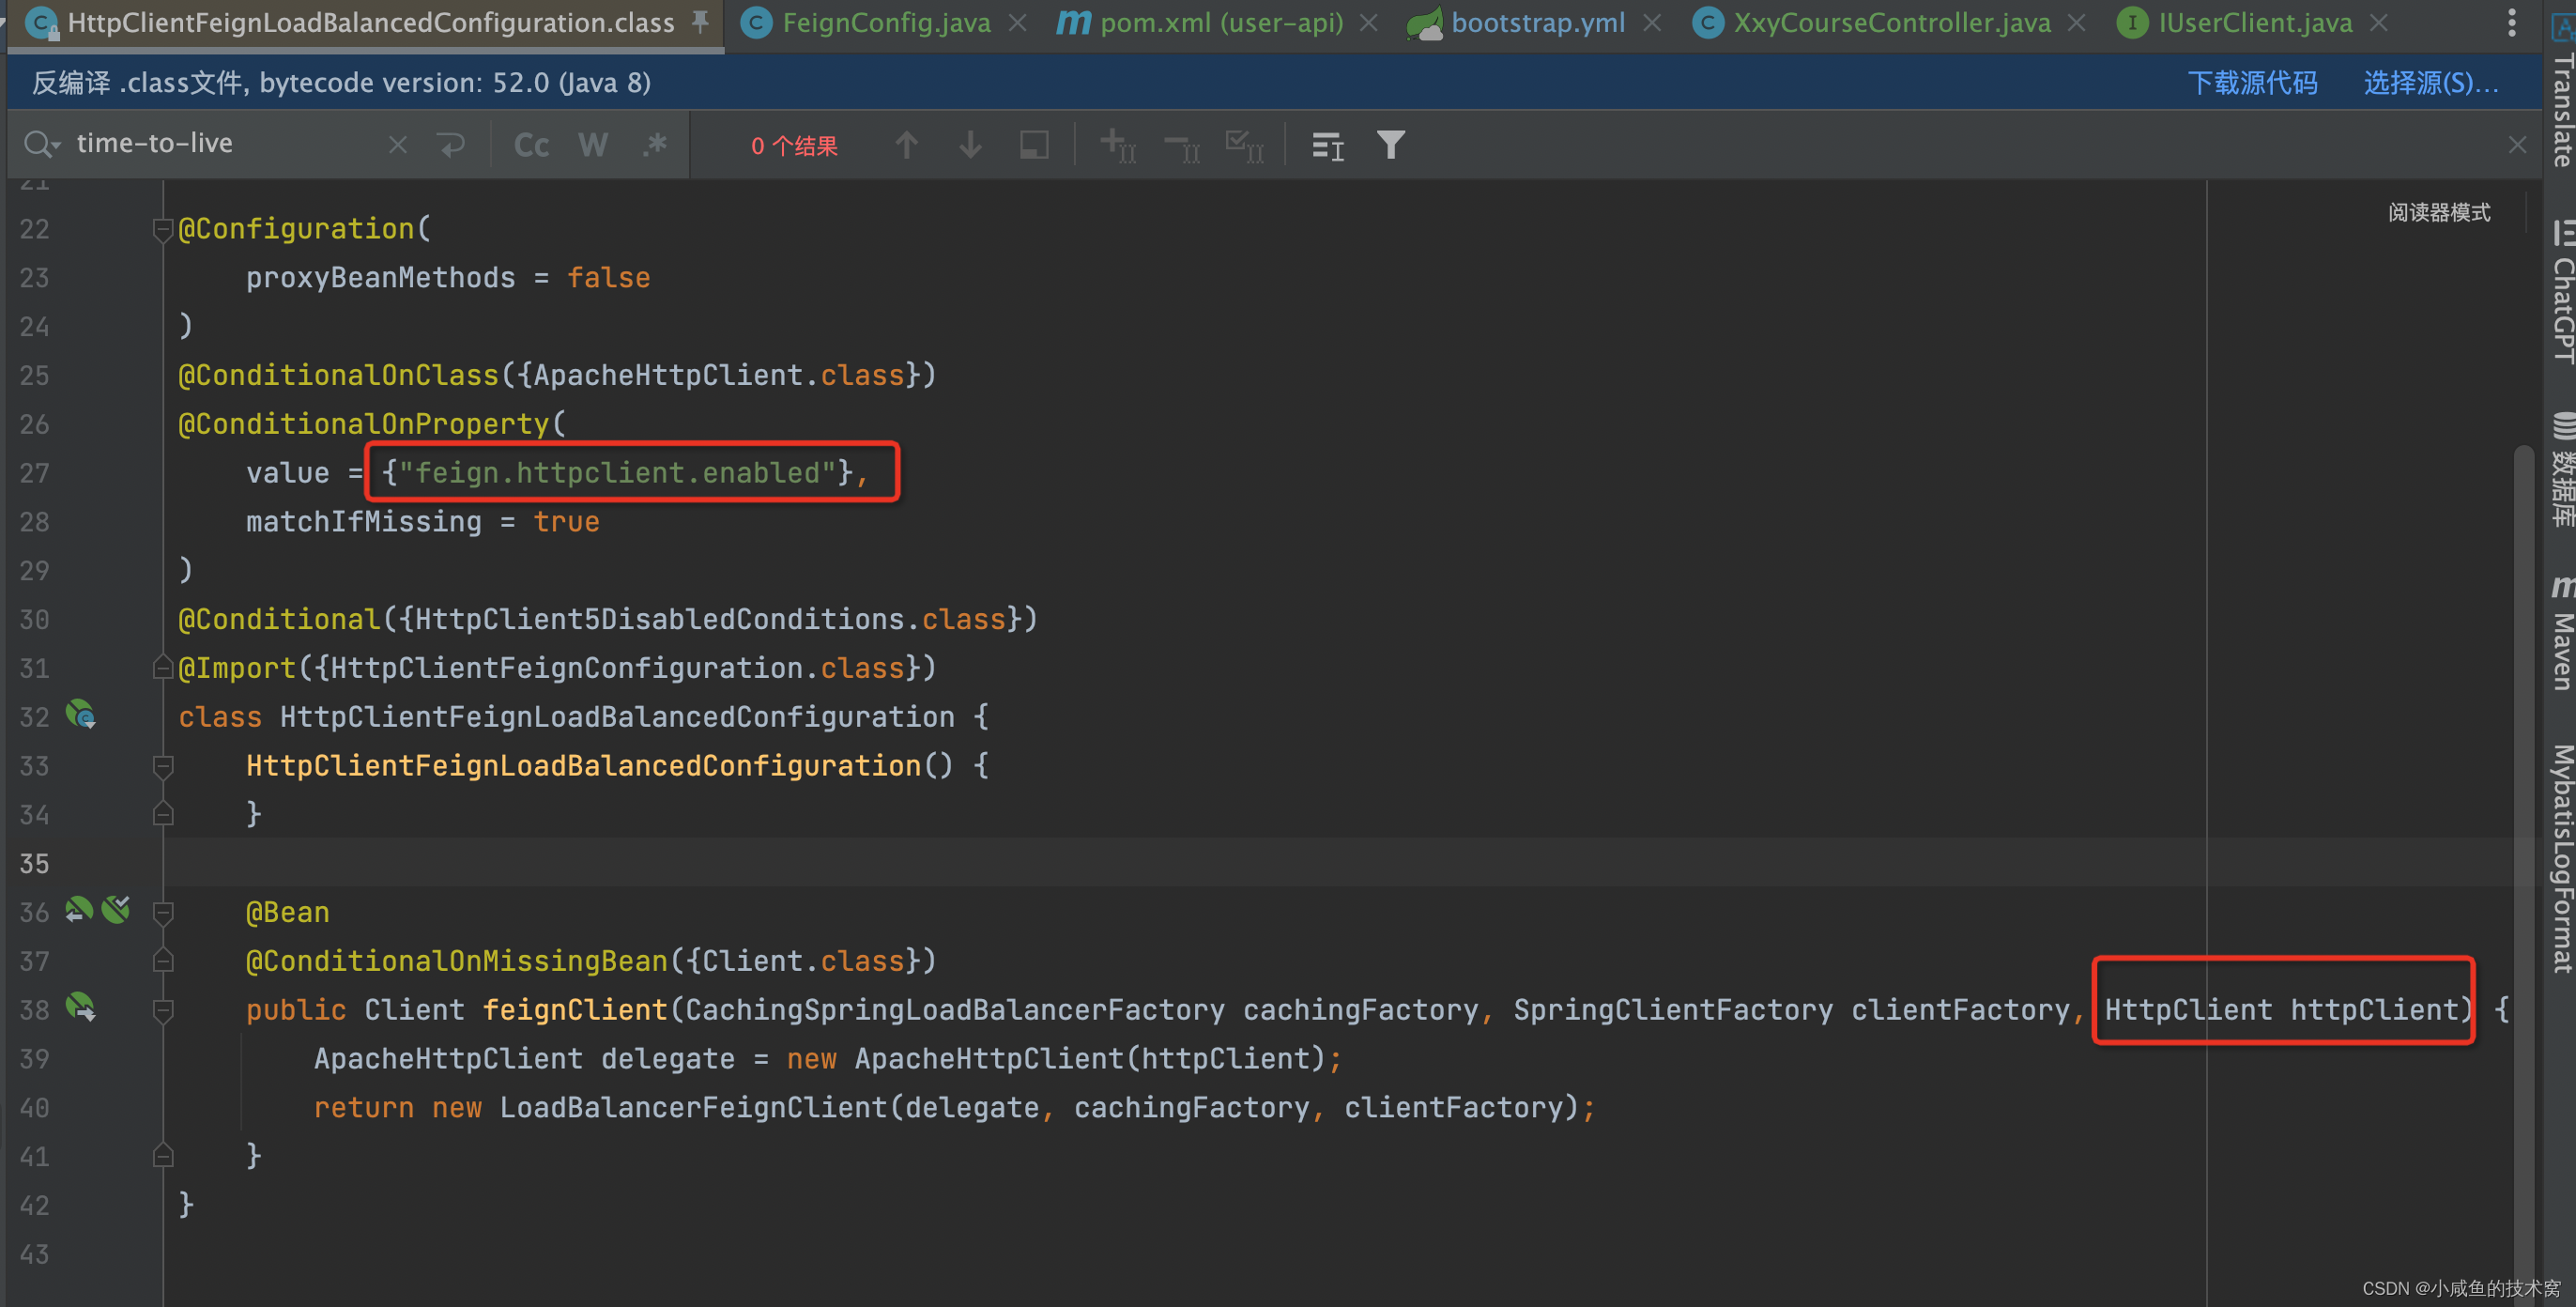Viewport: 2576px width, 1307px height.
Task: Go to next search occurrence
Action: tap(970, 145)
